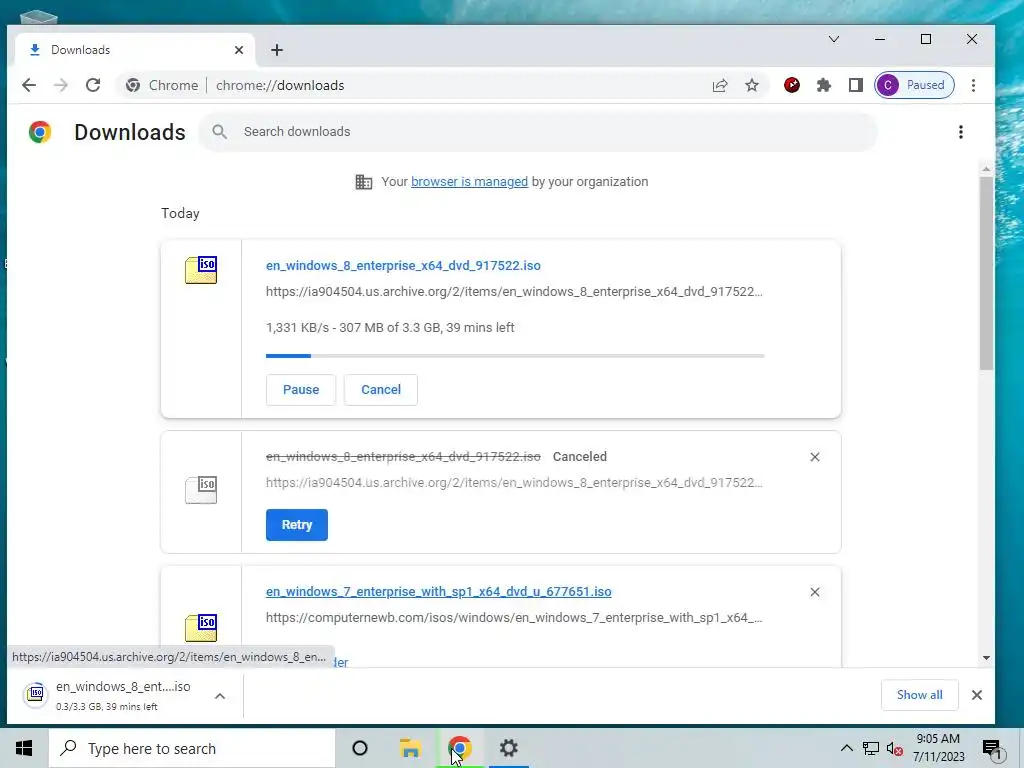Open the tab search dropdown chevron

[x=834, y=39]
